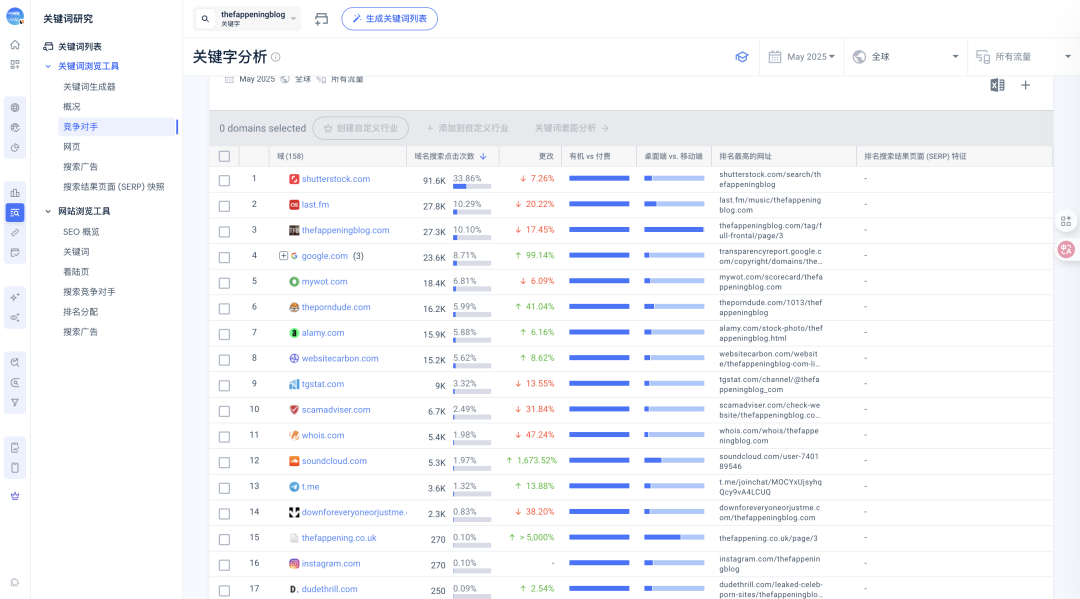Click the last.fm click share bar

point(472,212)
